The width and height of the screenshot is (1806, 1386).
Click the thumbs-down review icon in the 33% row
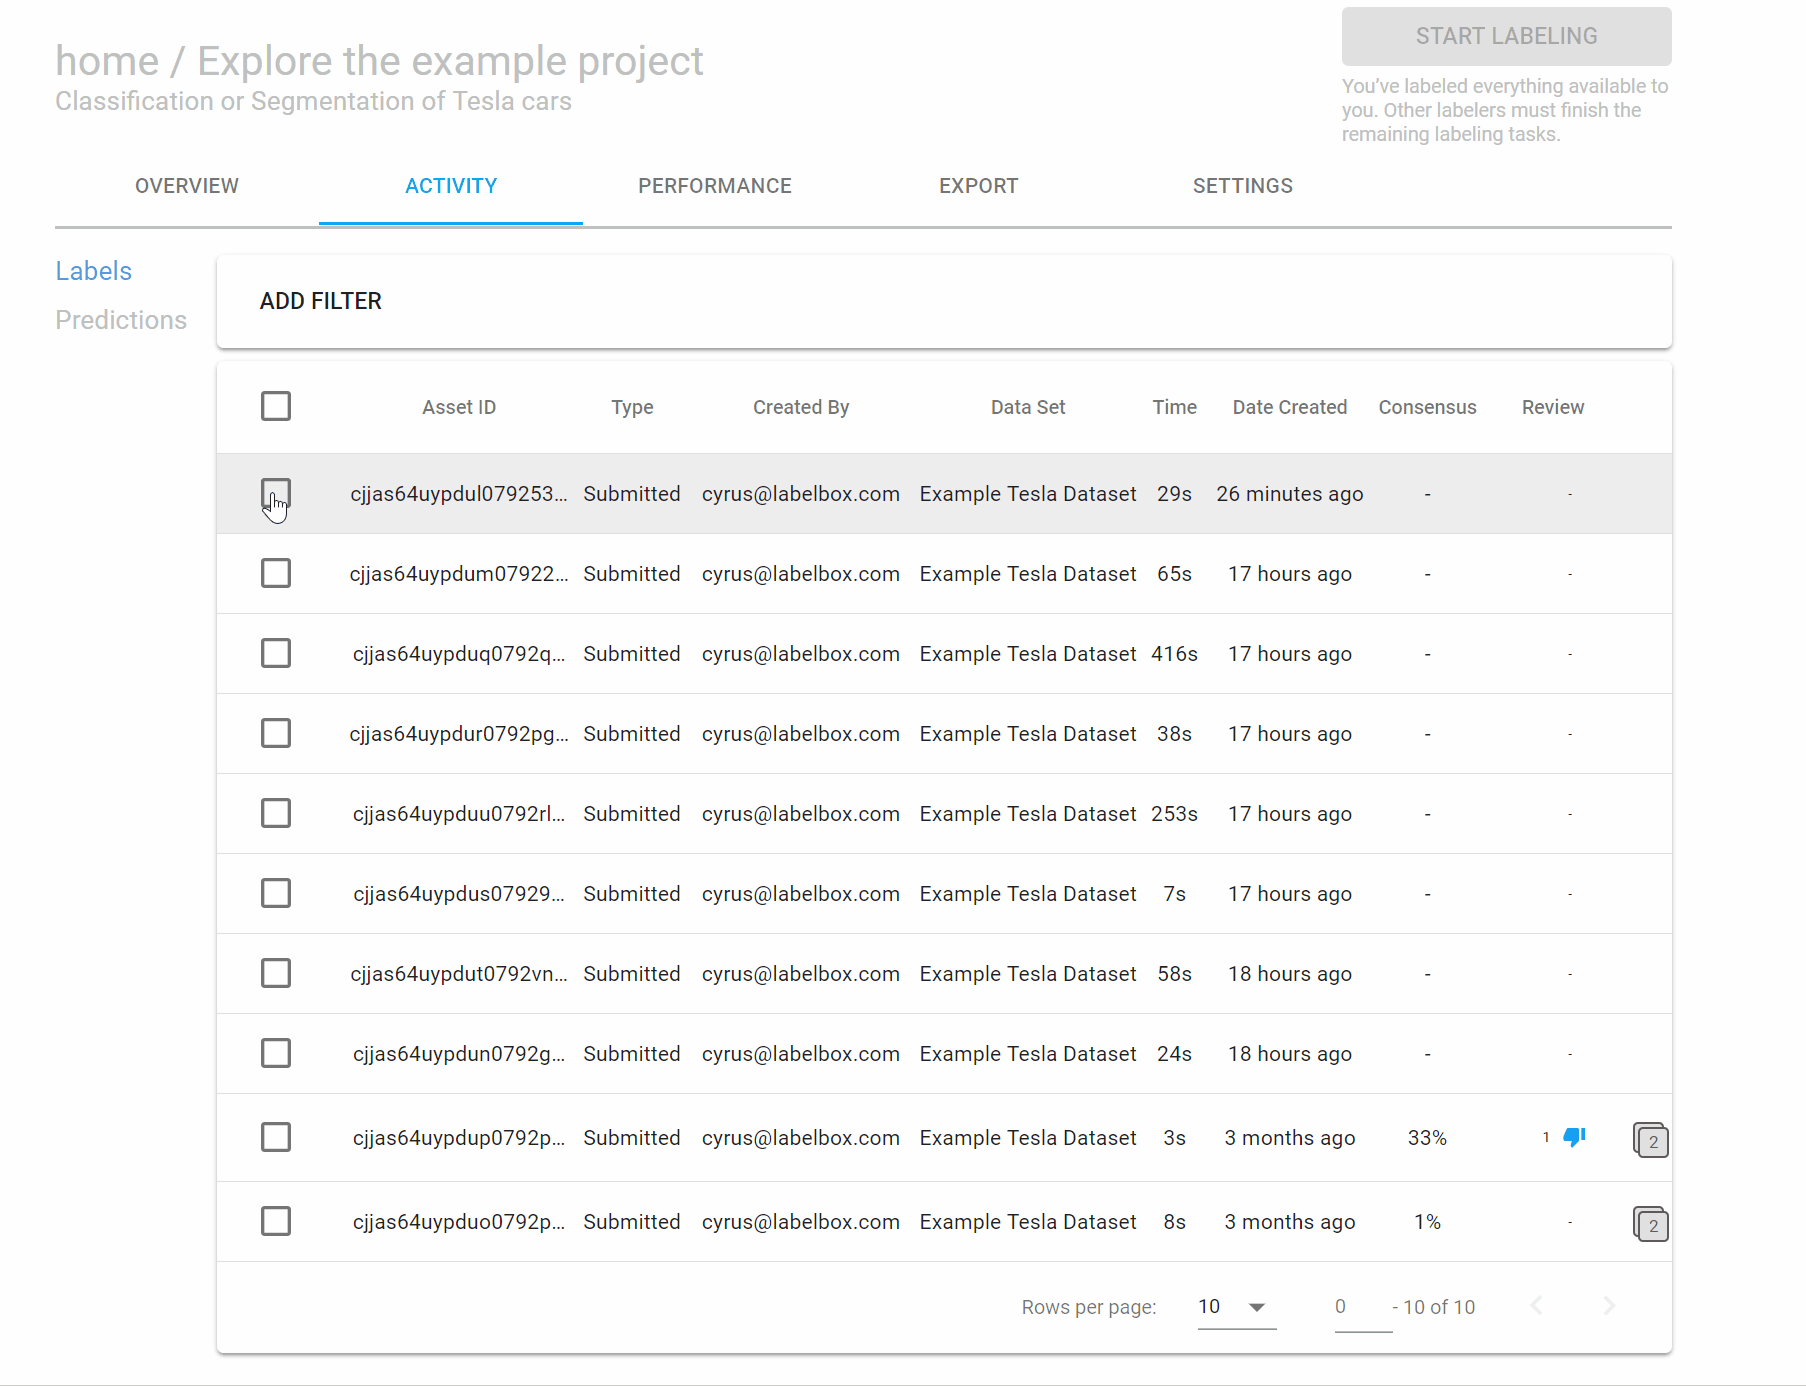[1574, 1137]
